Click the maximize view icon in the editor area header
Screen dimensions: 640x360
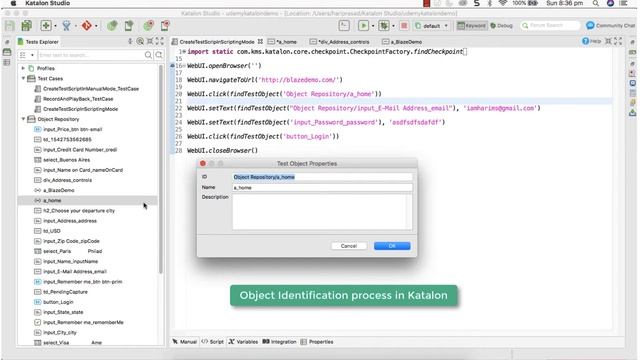tap(618, 41)
